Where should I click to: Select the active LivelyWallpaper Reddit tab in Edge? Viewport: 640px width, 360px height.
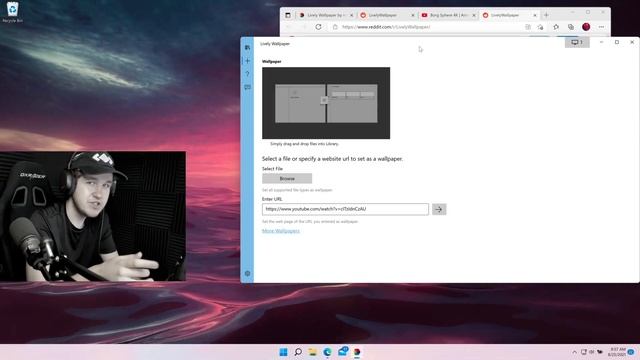pyautogui.click(x=509, y=15)
